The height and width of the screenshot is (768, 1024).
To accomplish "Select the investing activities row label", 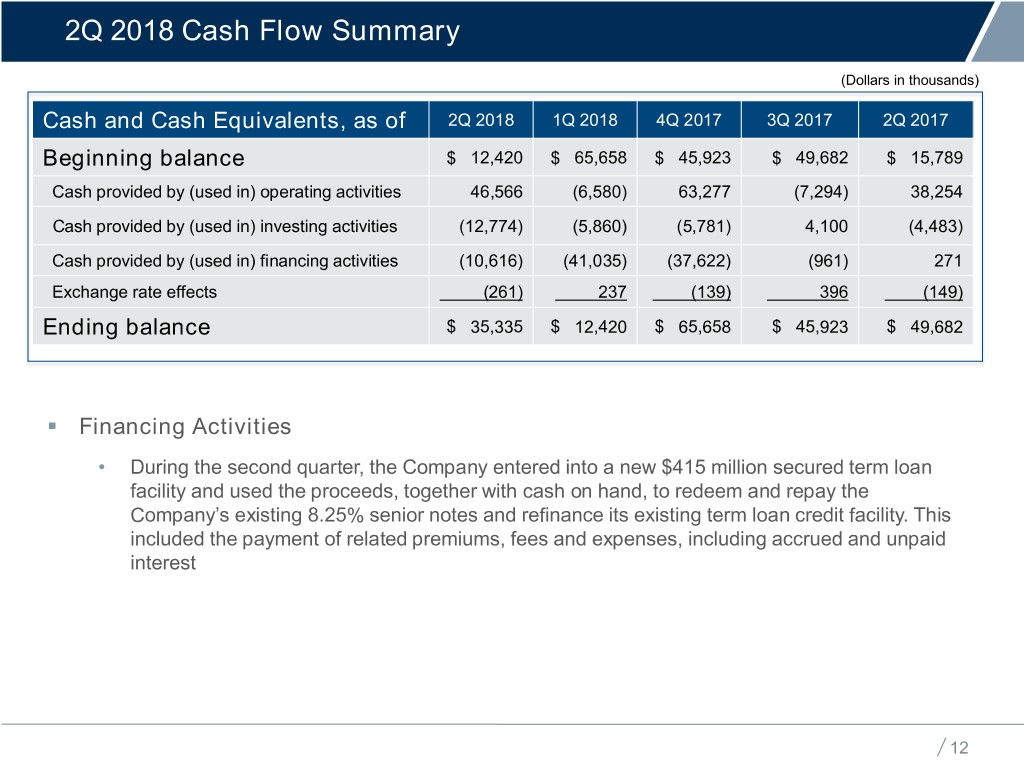I will pyautogui.click(x=224, y=226).
